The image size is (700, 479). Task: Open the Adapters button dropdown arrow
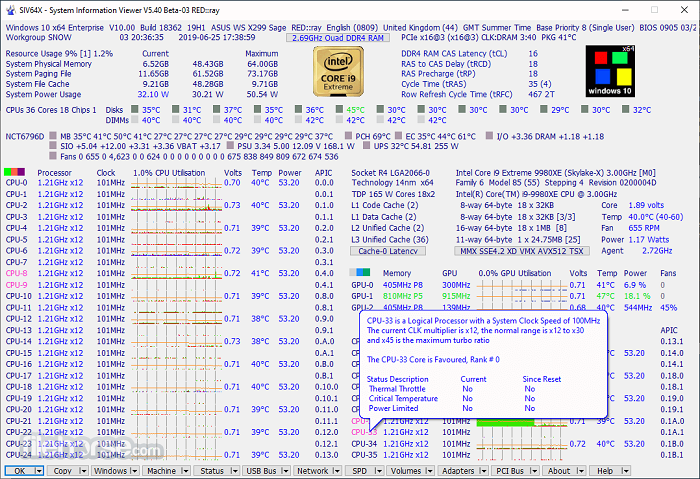click(x=483, y=471)
